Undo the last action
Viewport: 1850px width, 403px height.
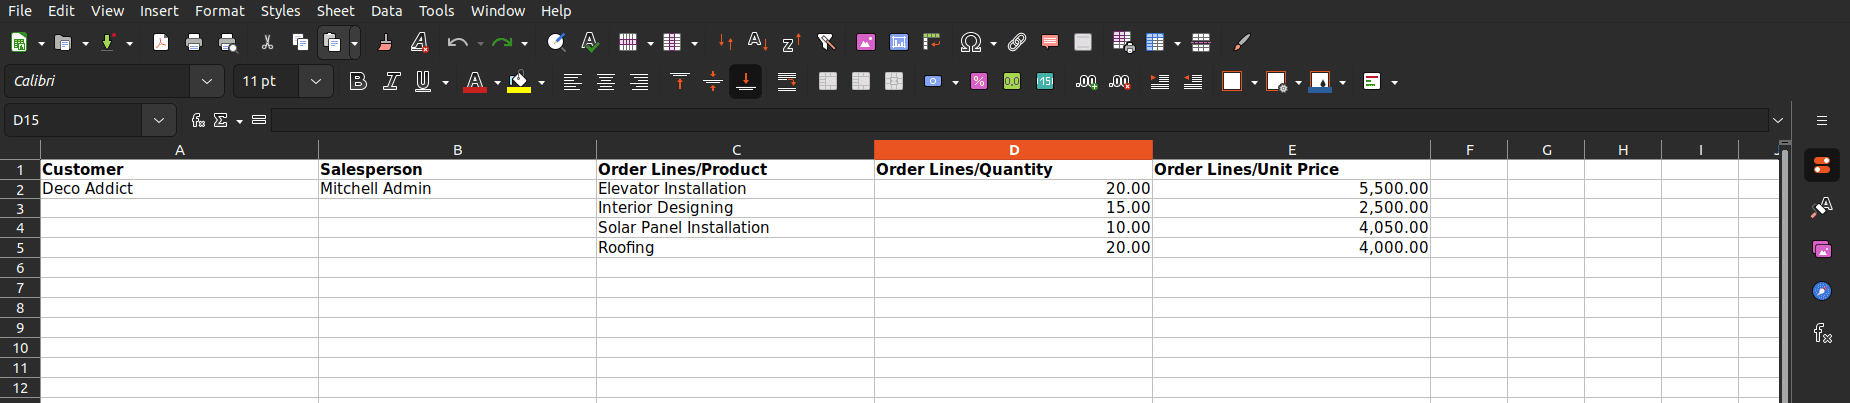[x=457, y=42]
